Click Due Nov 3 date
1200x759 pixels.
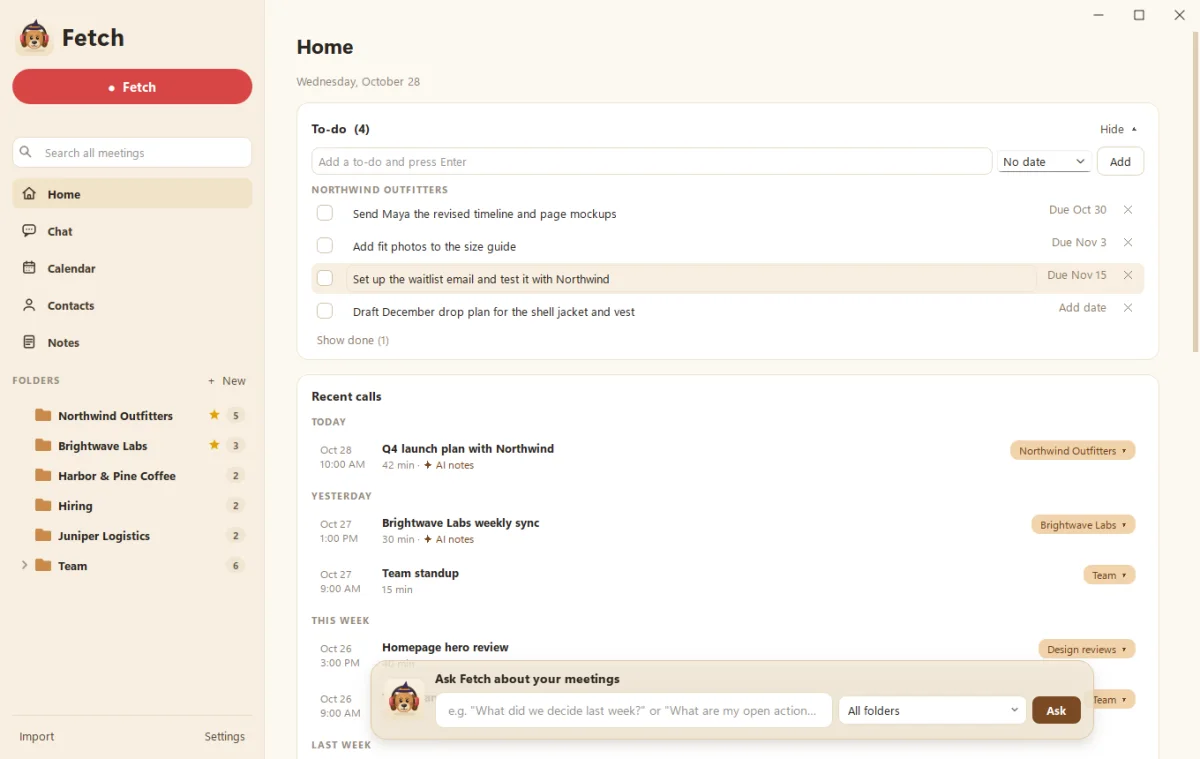[x=1079, y=243]
